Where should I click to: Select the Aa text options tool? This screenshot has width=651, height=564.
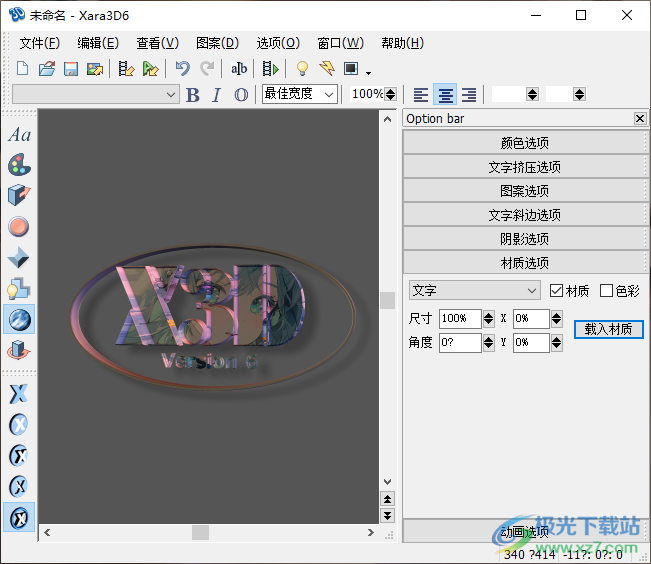pos(19,135)
